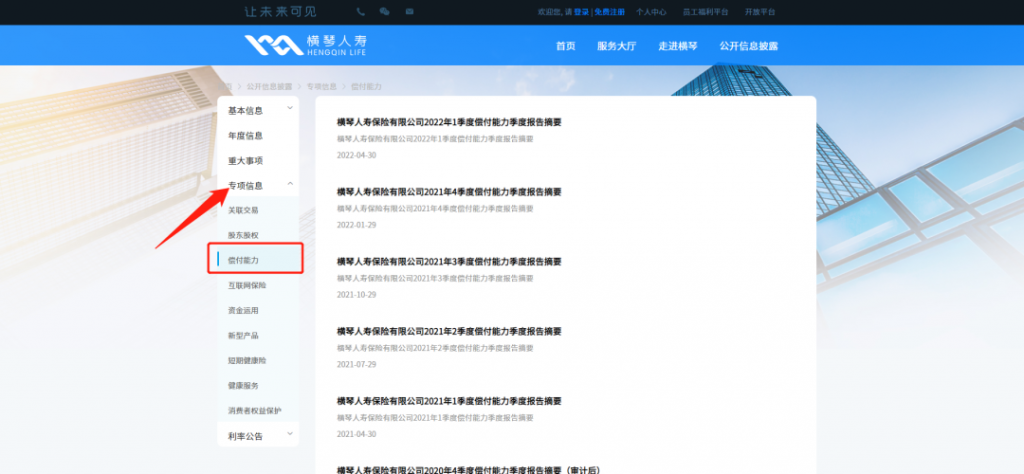Click date 2021-04-30

click(x=357, y=434)
